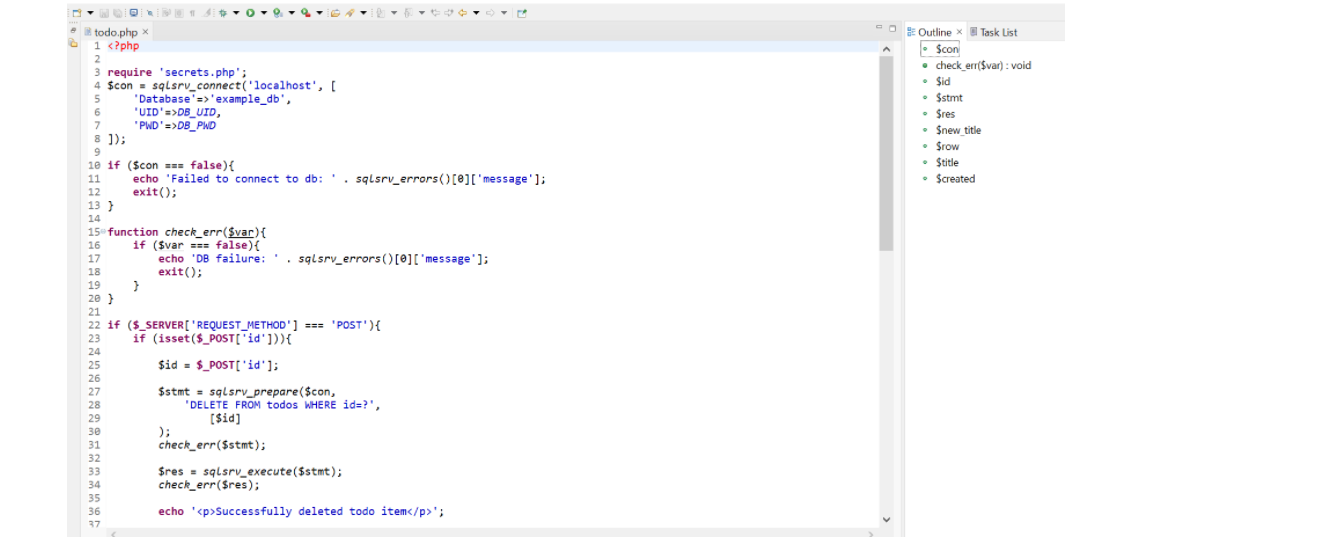Open the New wizard dropdown arrow
Image resolution: width=1323 pixels, height=545 pixels.
coord(91,13)
